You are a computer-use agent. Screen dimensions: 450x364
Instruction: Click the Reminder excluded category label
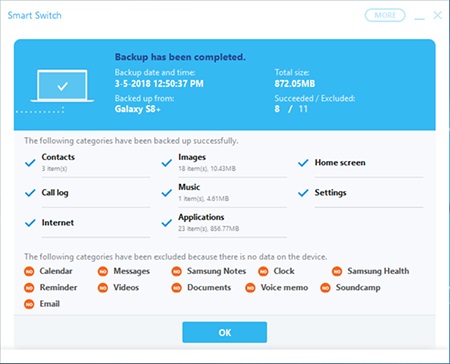pyautogui.click(x=58, y=287)
